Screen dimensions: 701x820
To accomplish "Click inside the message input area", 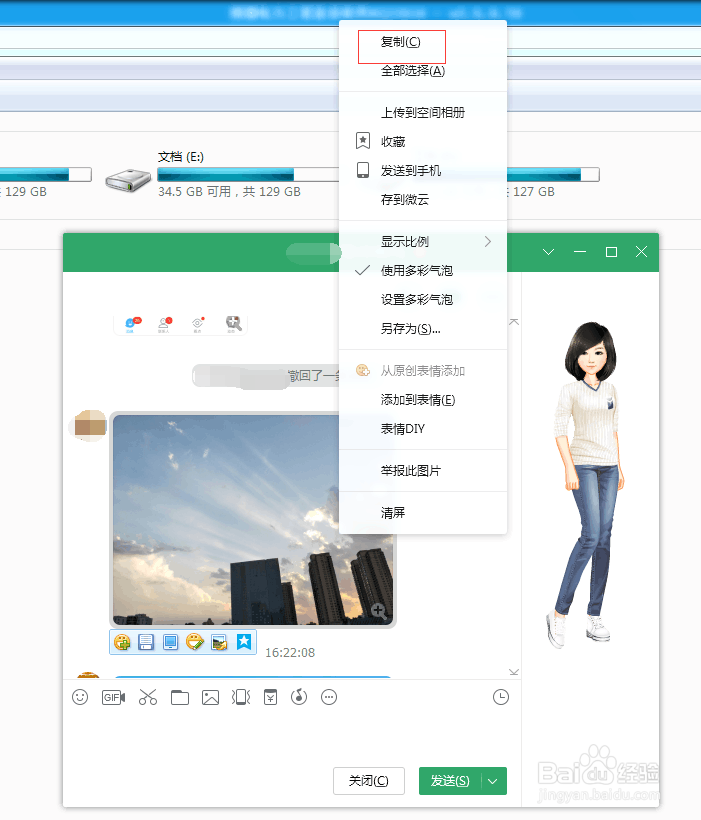I will coord(291,736).
